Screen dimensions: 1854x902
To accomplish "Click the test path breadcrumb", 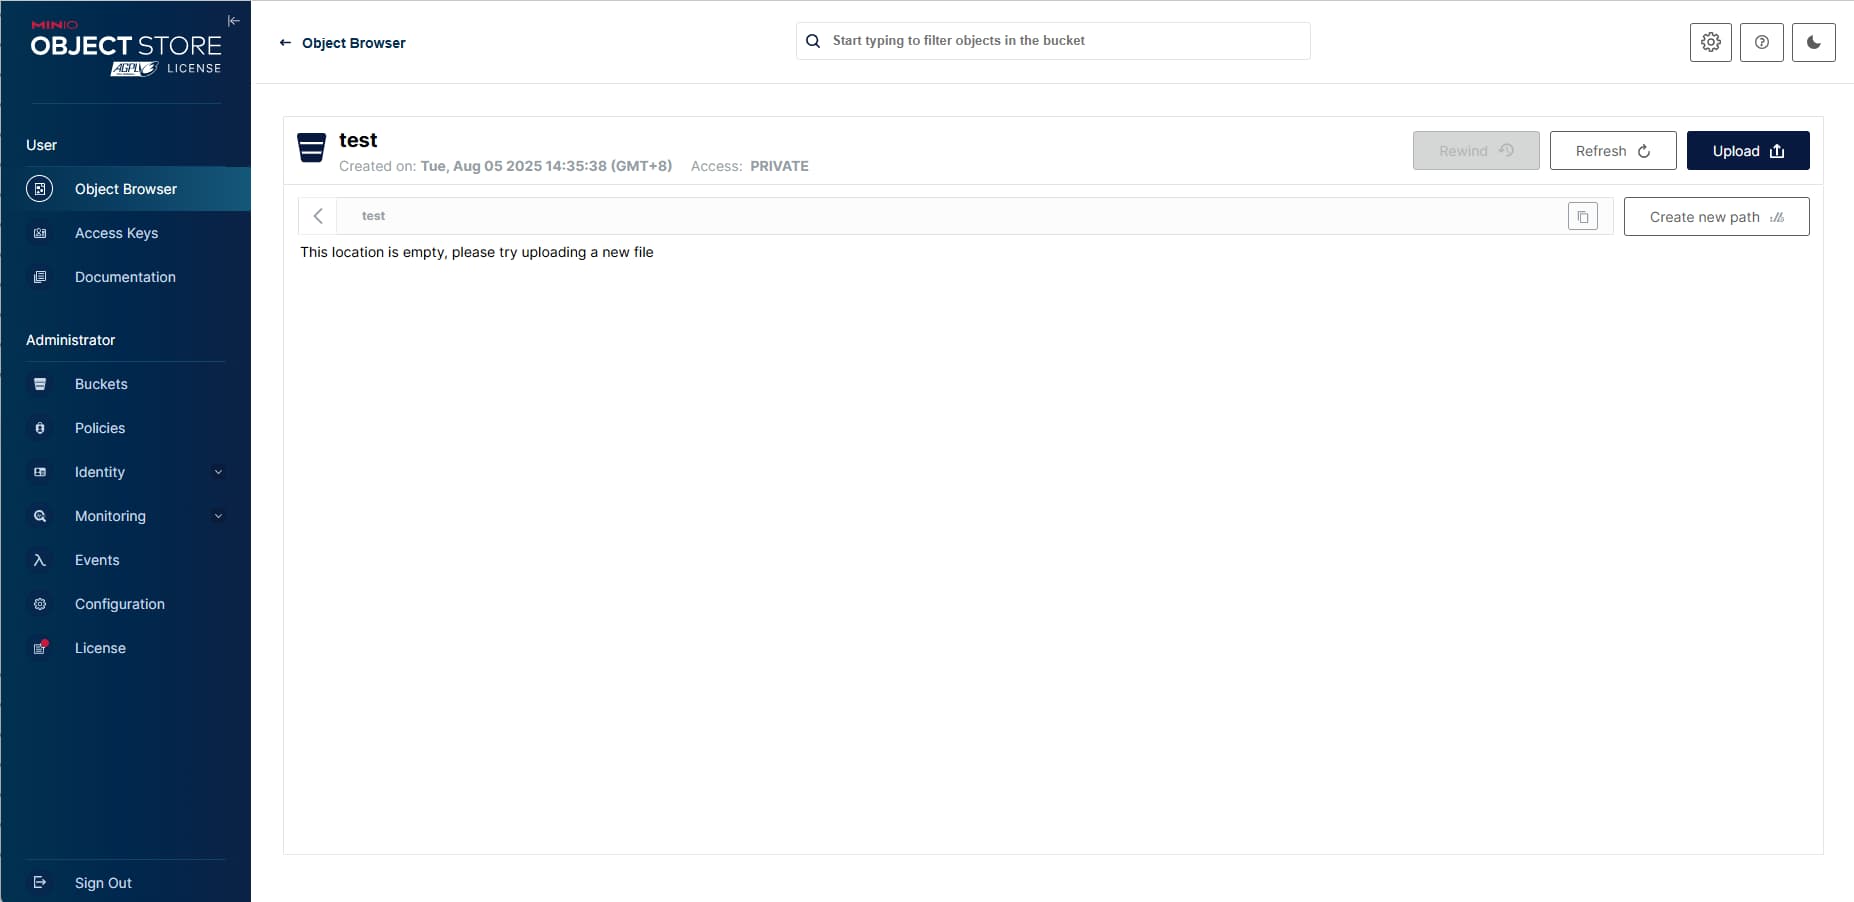I will point(373,216).
